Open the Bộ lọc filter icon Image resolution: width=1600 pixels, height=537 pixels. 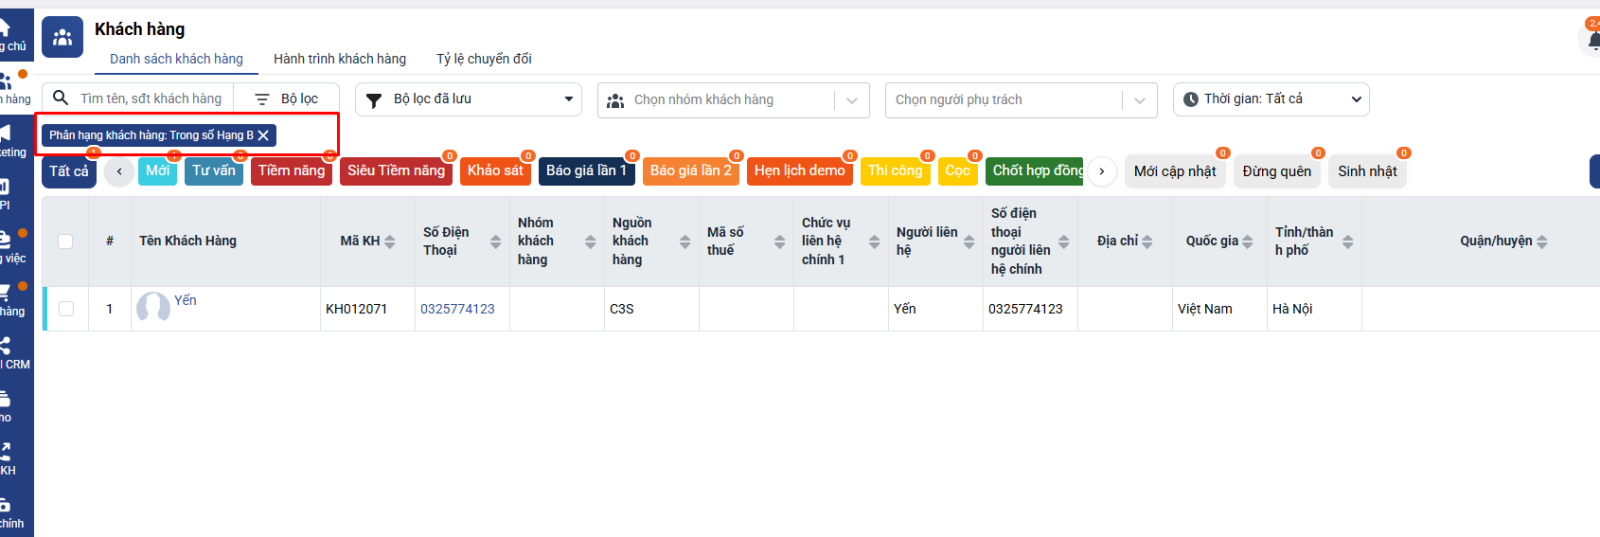pos(263,99)
